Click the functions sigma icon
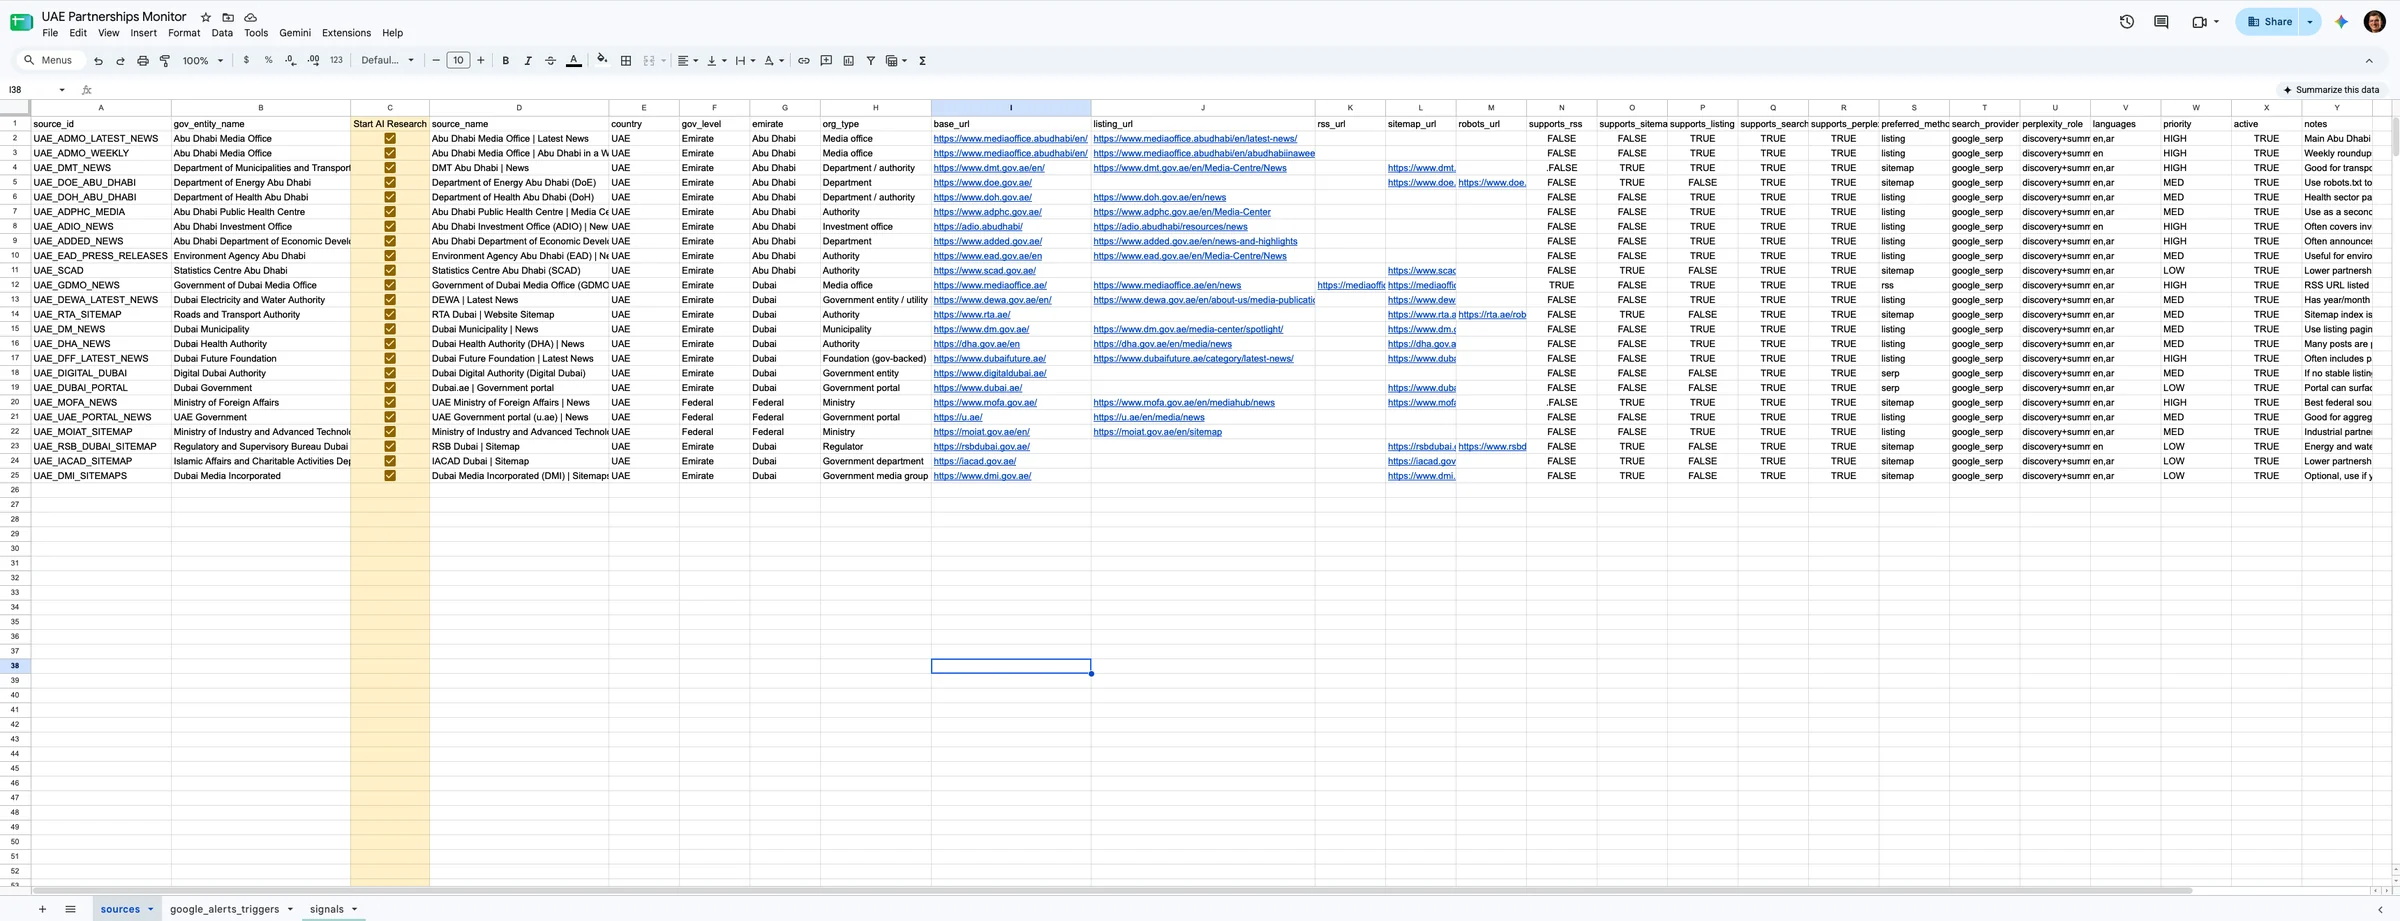The height and width of the screenshot is (921, 2400). [x=922, y=61]
